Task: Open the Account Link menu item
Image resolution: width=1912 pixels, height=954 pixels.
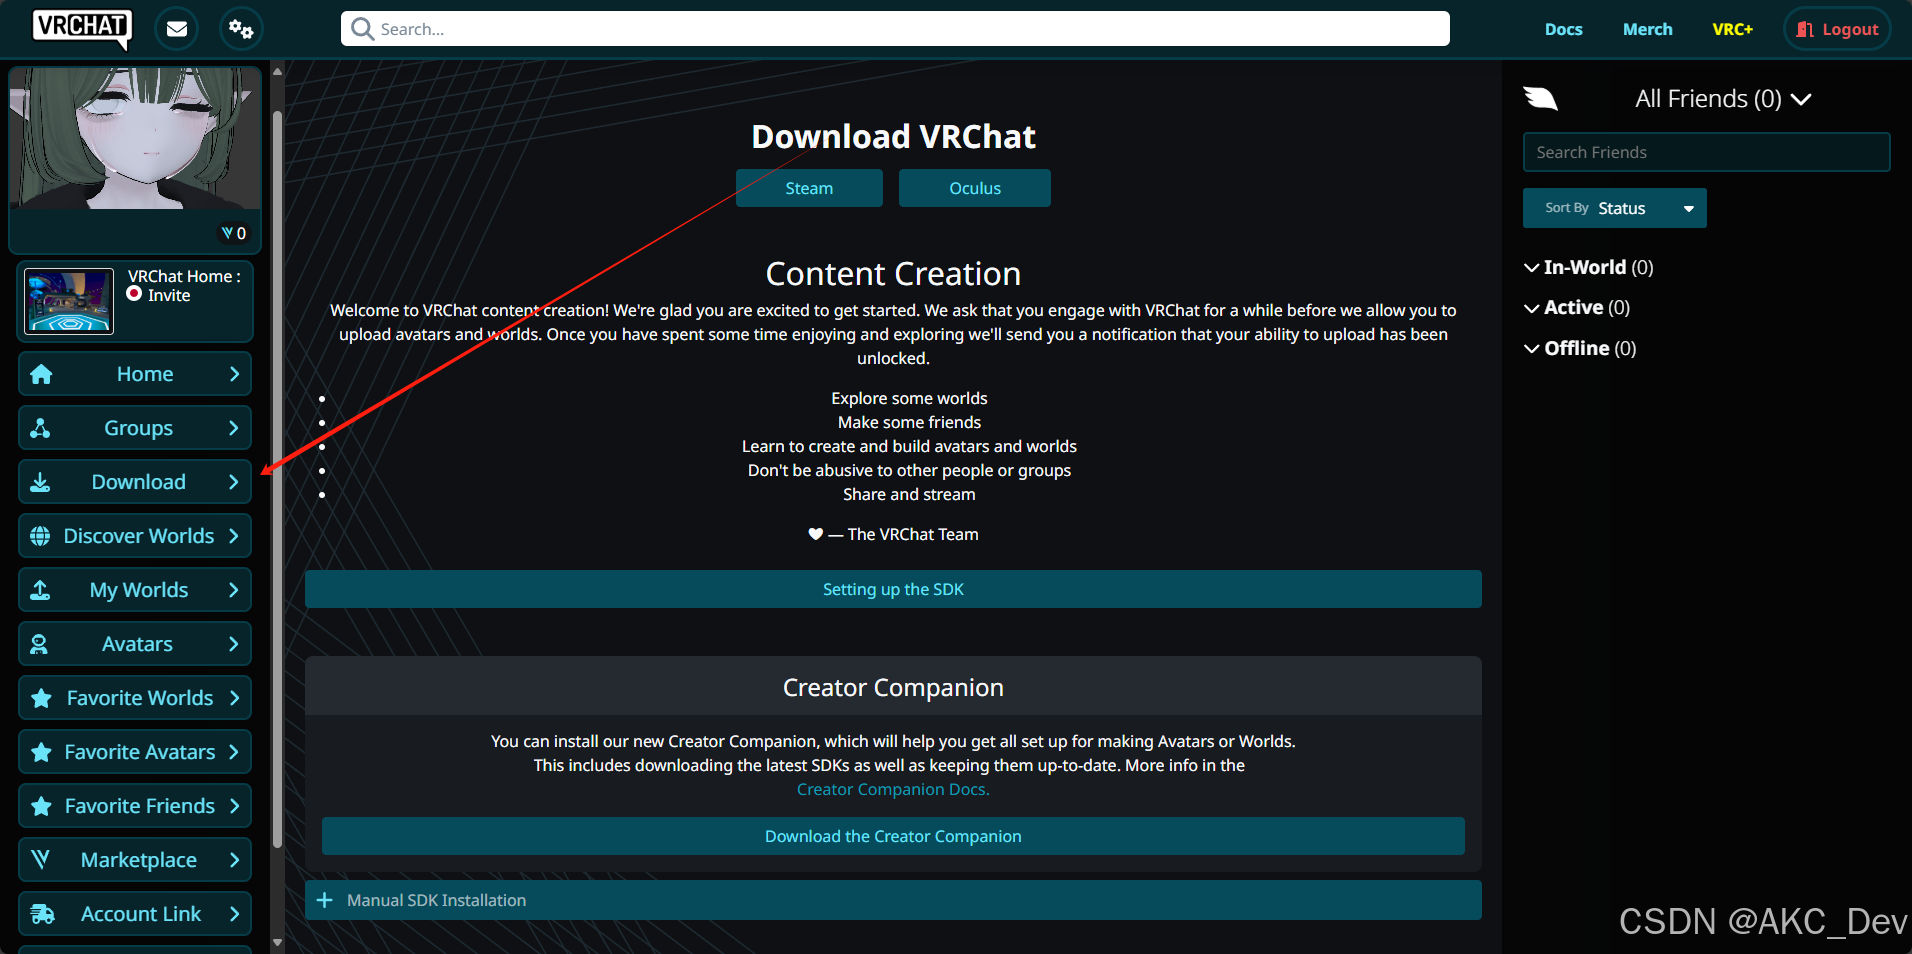Action: click(x=135, y=914)
